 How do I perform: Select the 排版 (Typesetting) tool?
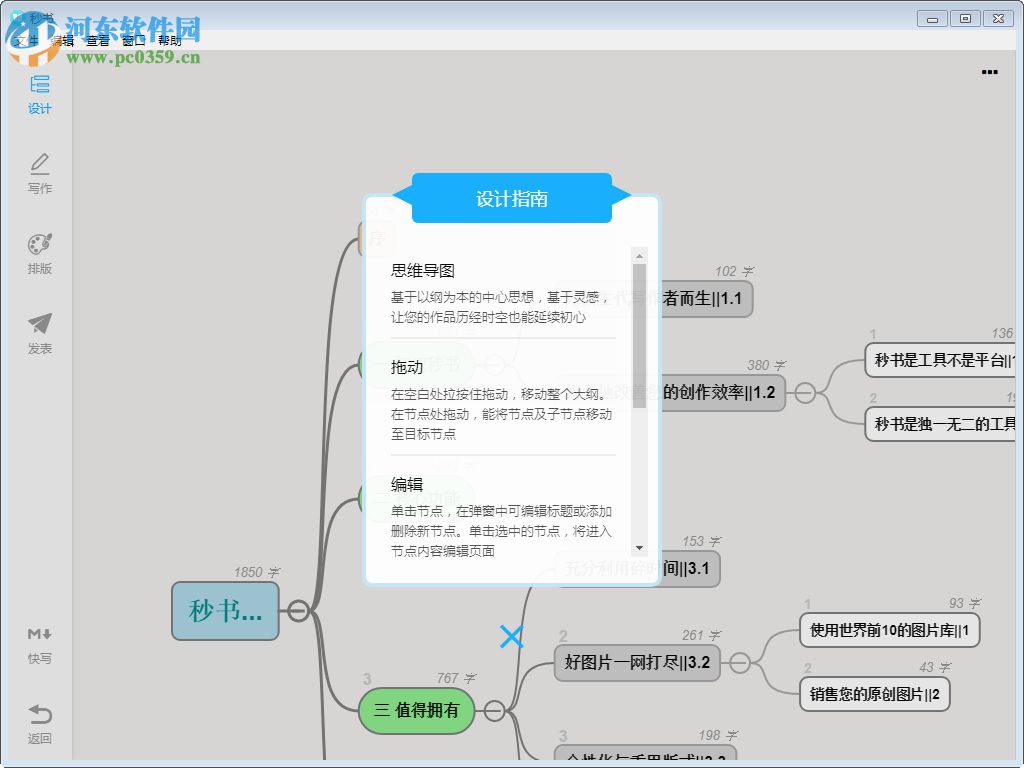click(39, 252)
